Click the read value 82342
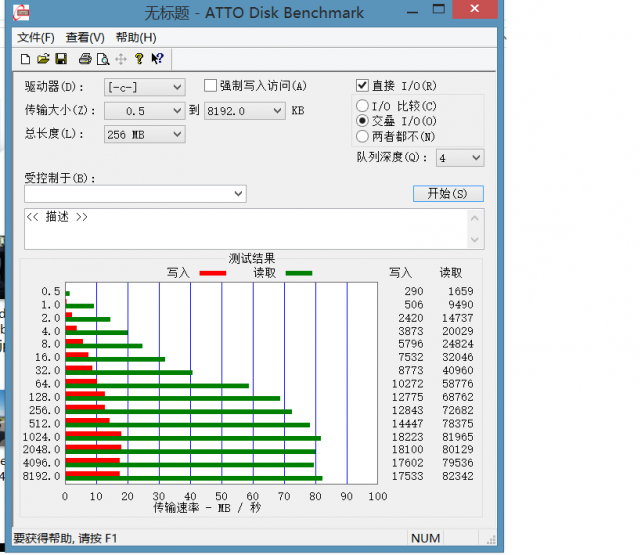640x555 pixels. (458, 476)
